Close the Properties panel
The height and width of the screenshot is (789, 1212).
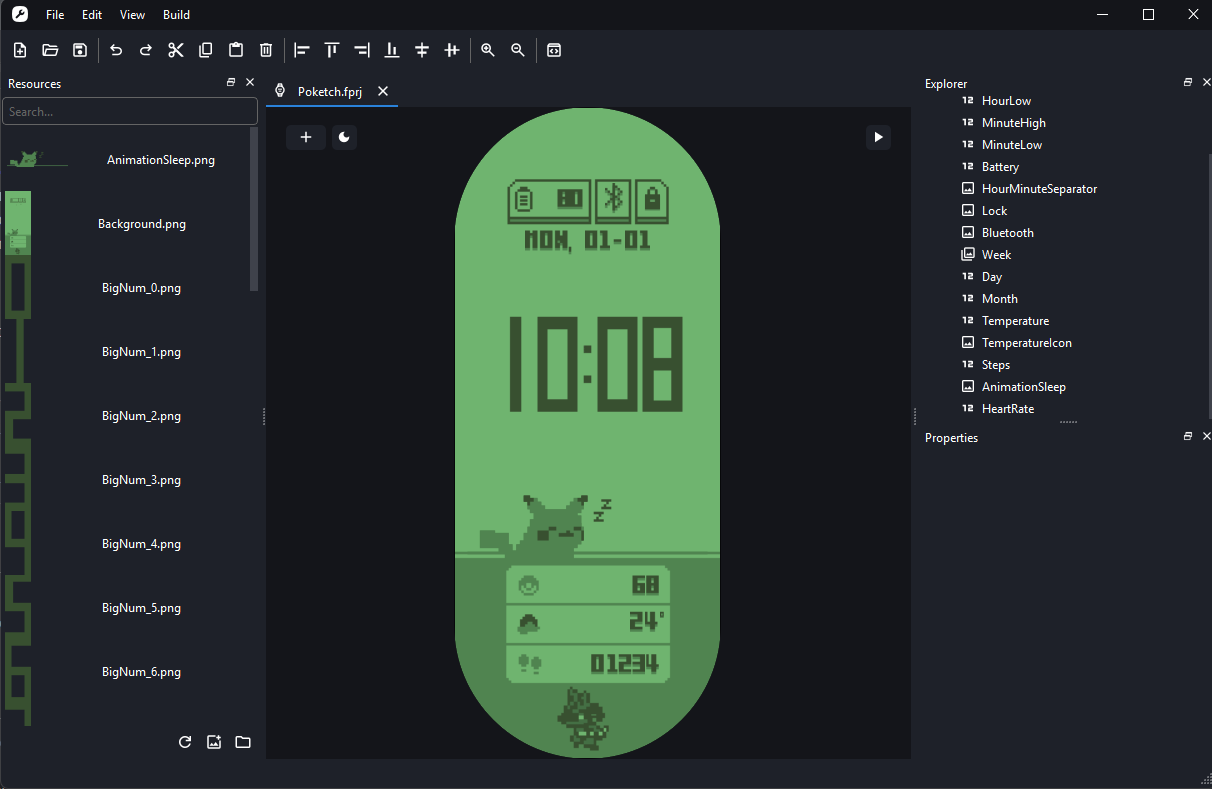1206,437
